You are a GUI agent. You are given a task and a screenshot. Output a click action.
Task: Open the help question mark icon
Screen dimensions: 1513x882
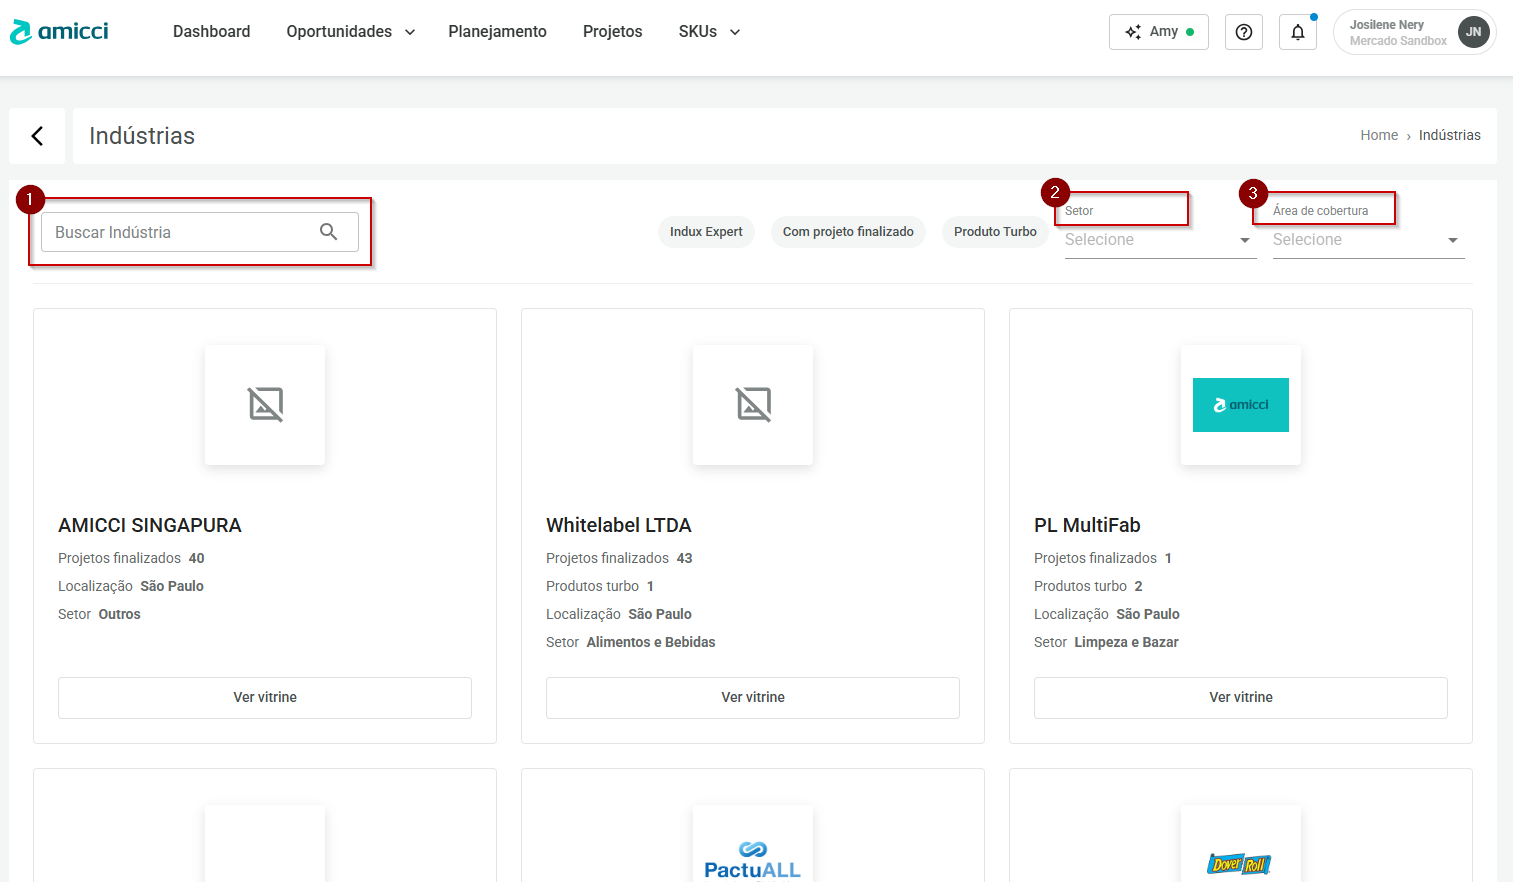(x=1243, y=32)
